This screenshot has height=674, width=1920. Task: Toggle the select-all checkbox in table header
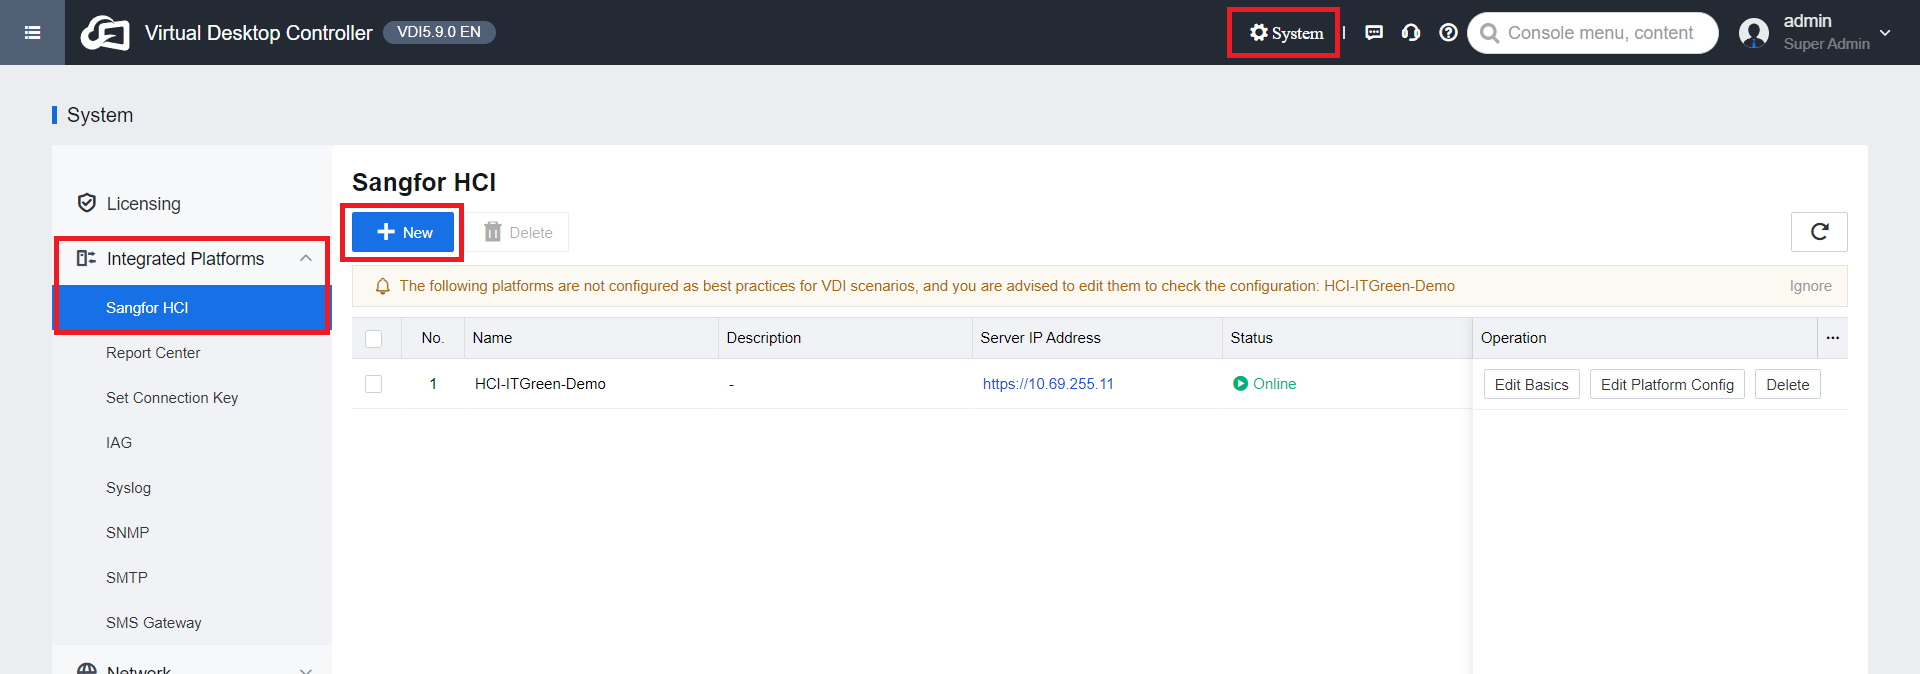pyautogui.click(x=374, y=339)
